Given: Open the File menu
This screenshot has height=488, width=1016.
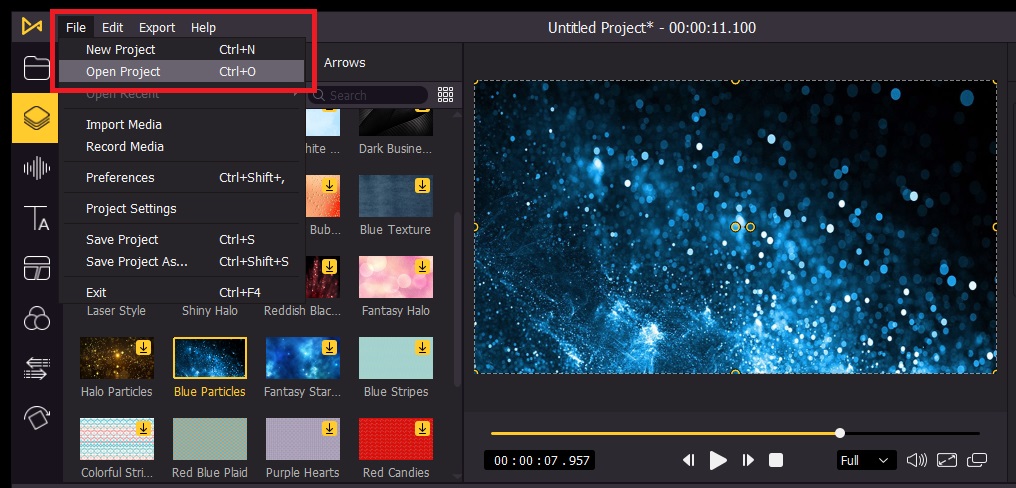Looking at the screenshot, I should coord(76,27).
